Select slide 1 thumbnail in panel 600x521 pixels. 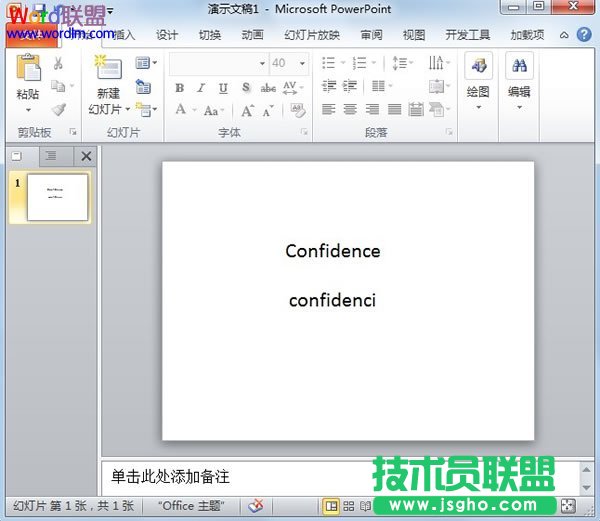click(57, 197)
